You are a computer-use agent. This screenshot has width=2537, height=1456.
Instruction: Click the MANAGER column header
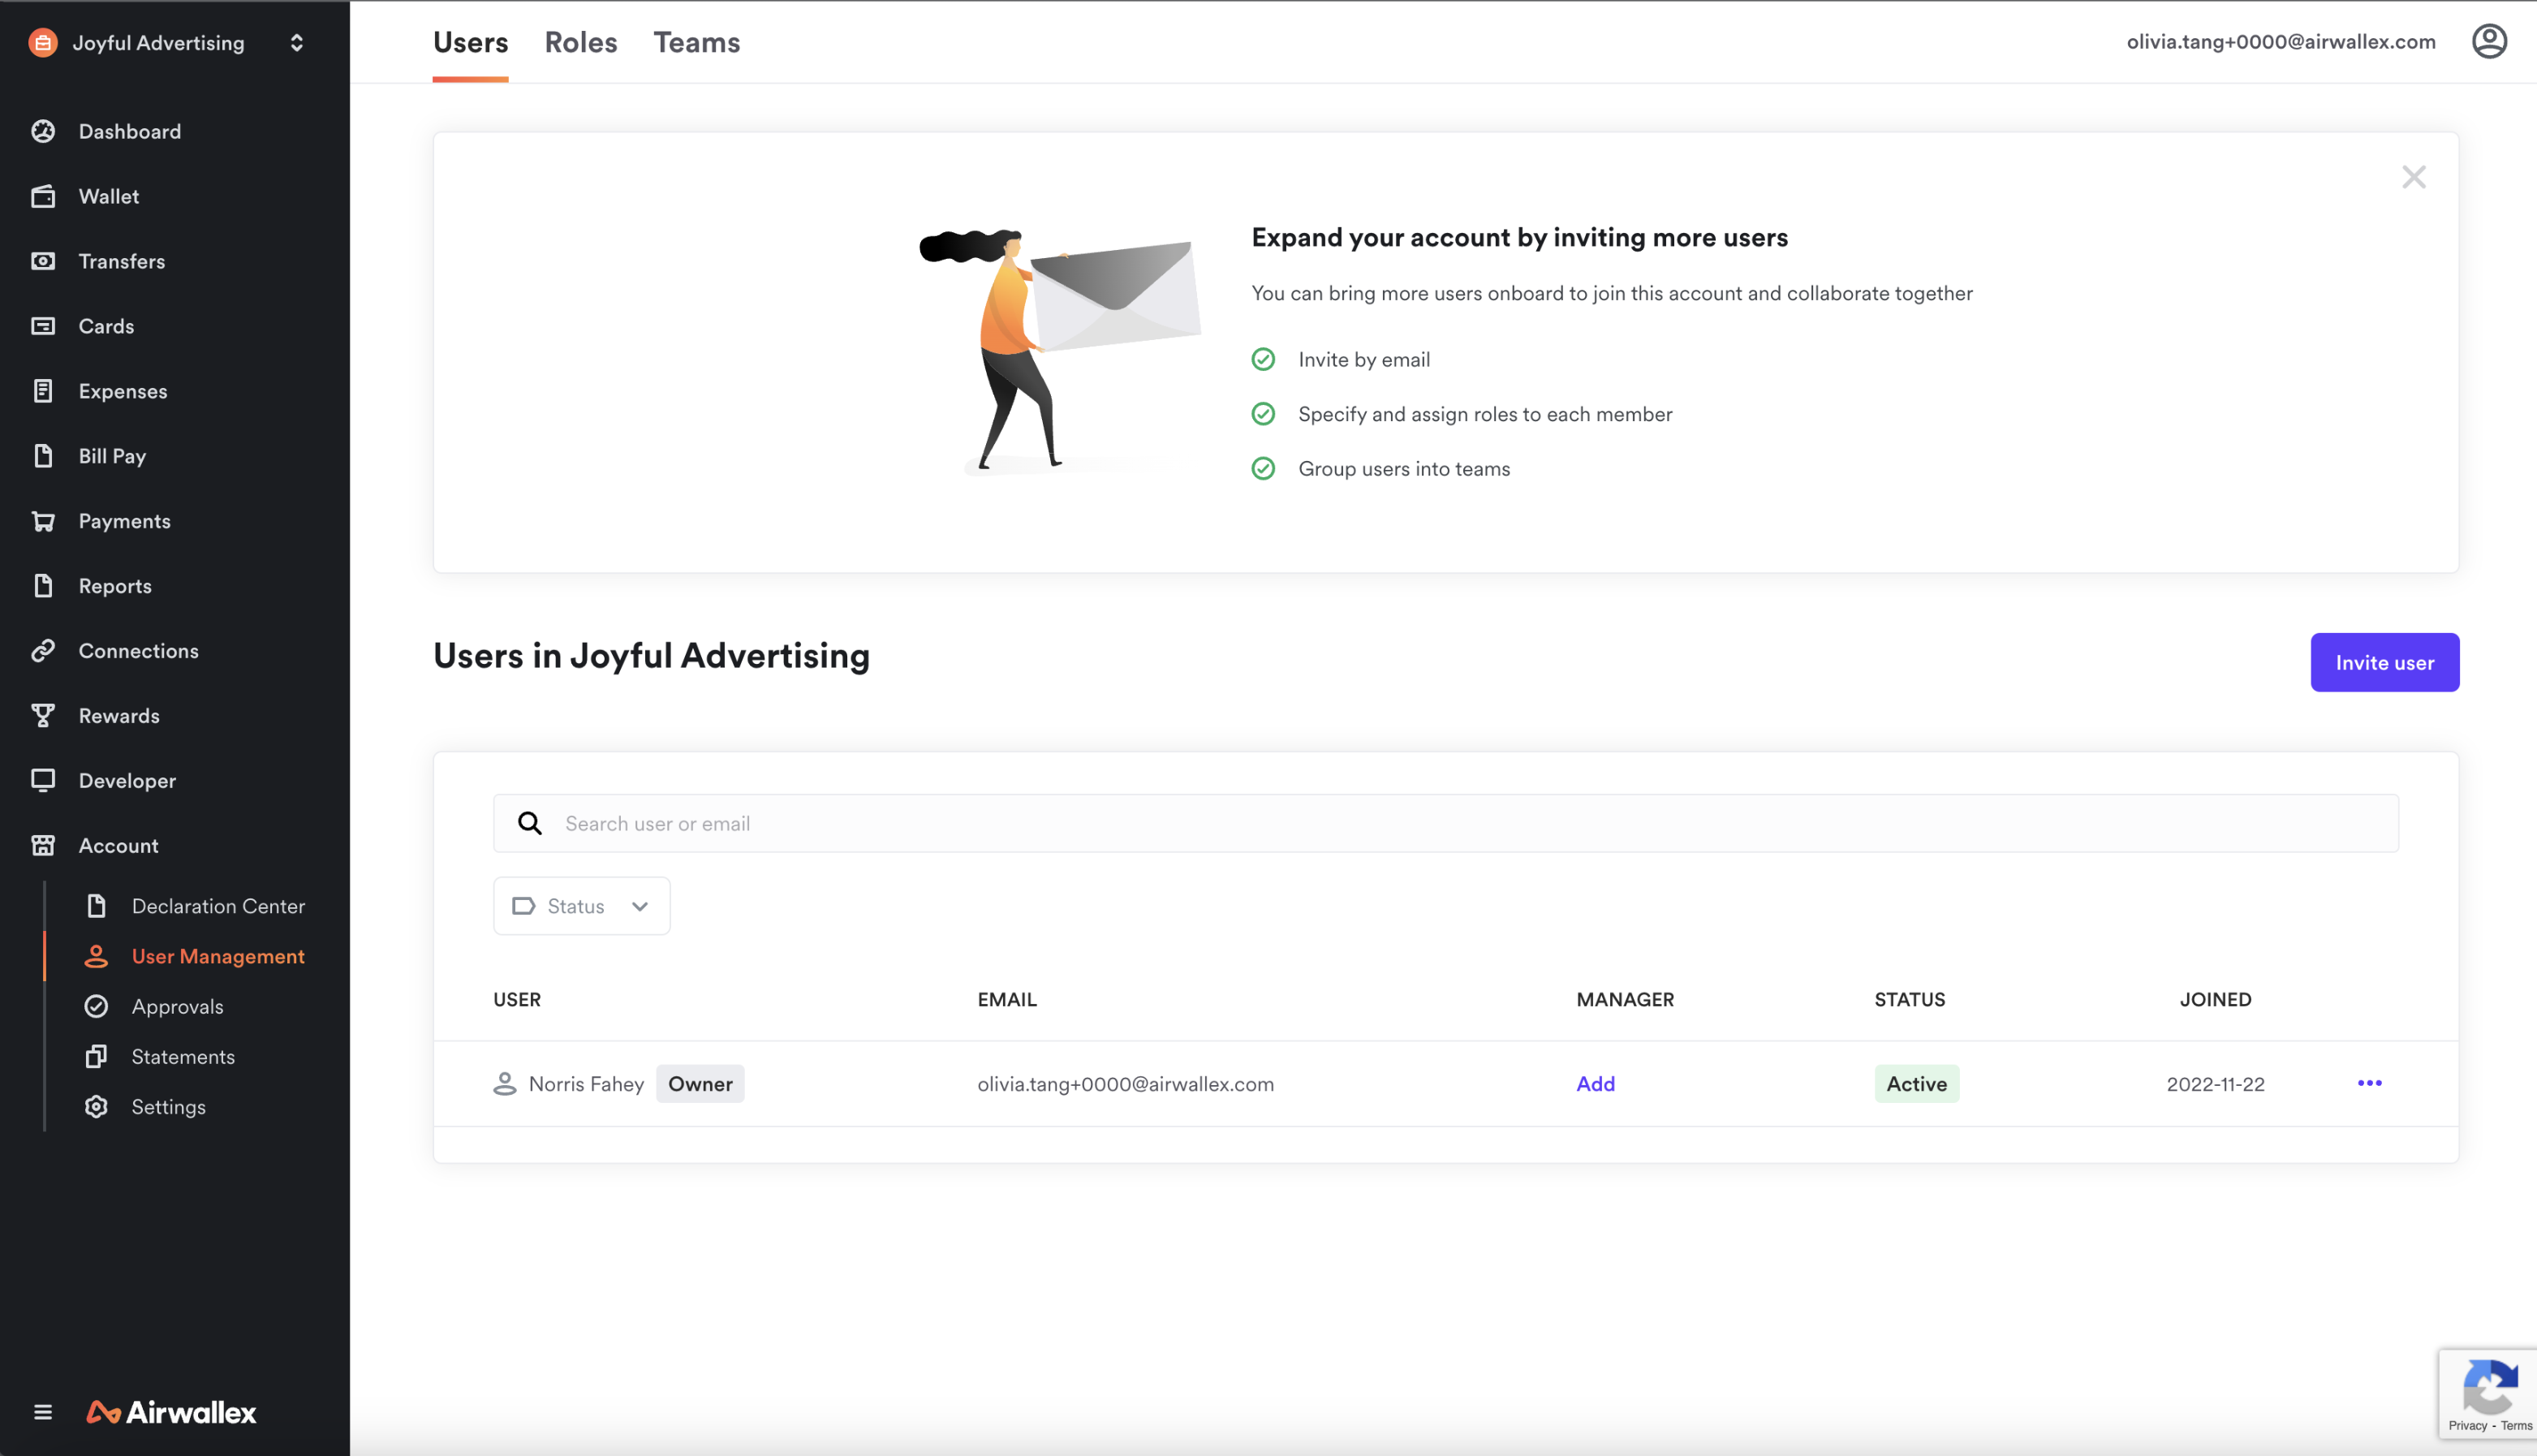tap(1625, 999)
